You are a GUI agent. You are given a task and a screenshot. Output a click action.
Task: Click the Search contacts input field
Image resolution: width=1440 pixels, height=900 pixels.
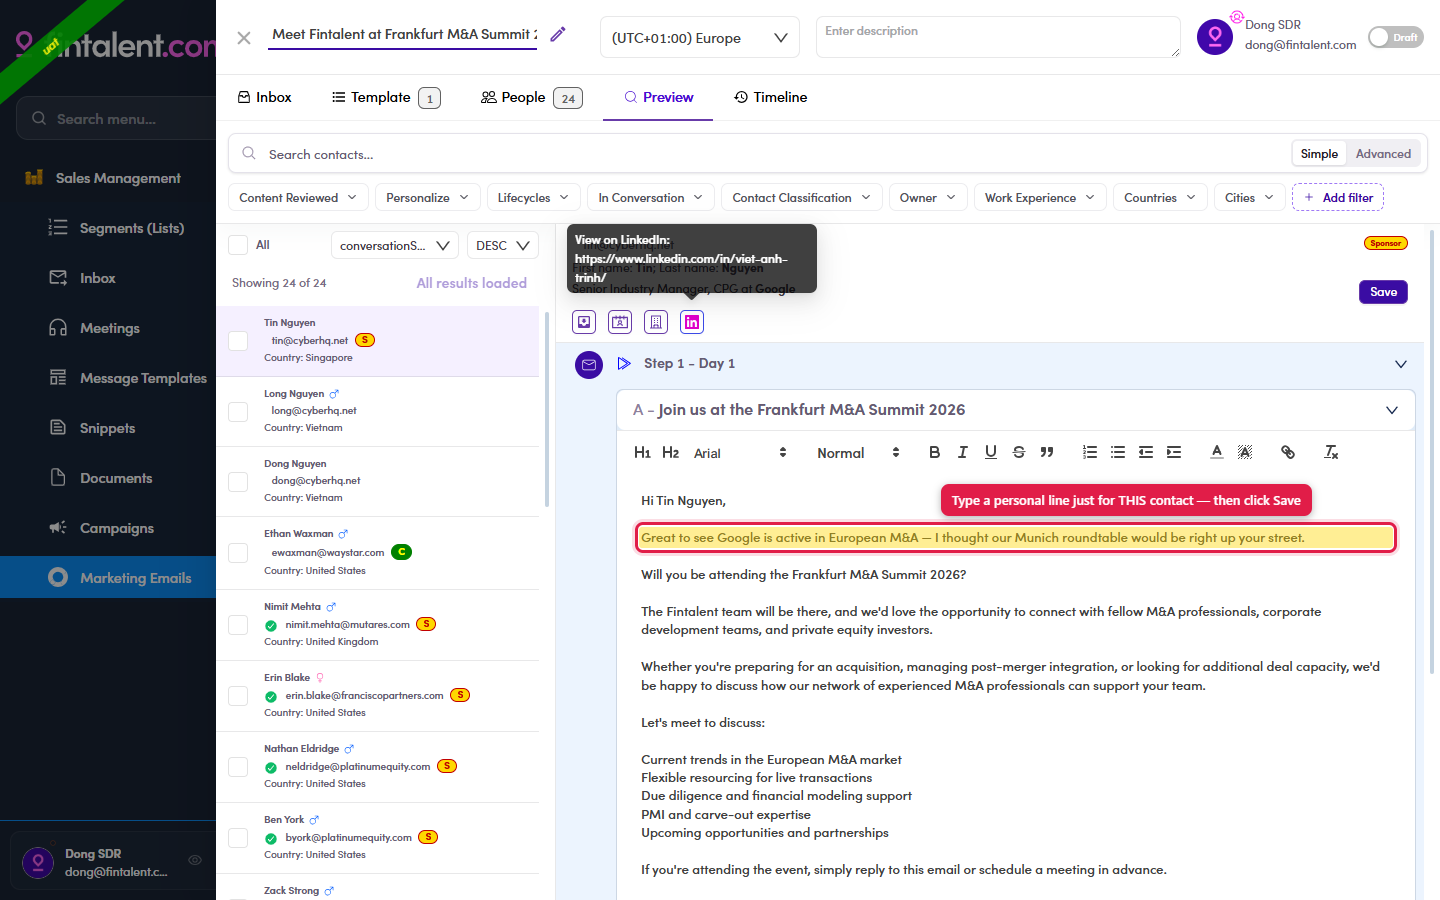760,154
